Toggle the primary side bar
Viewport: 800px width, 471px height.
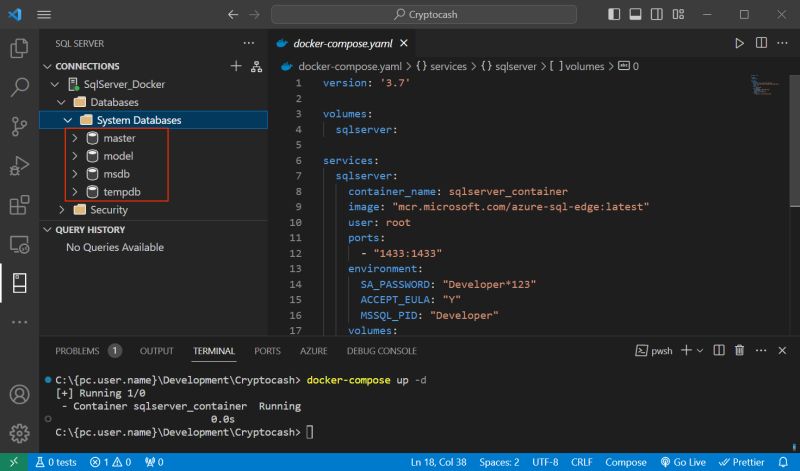click(x=614, y=14)
